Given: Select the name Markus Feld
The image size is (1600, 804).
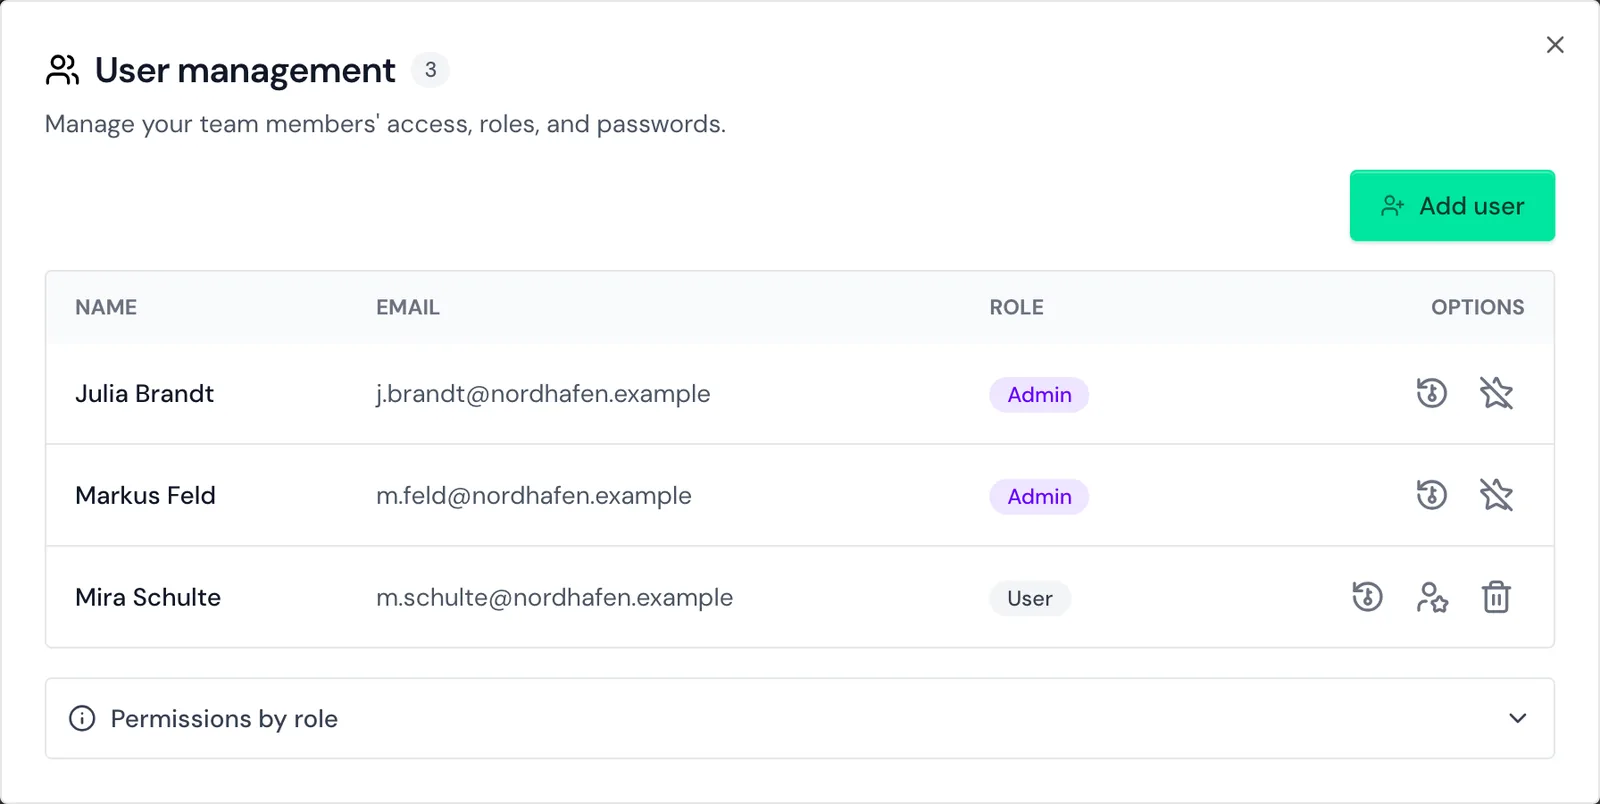Looking at the screenshot, I should point(145,496).
